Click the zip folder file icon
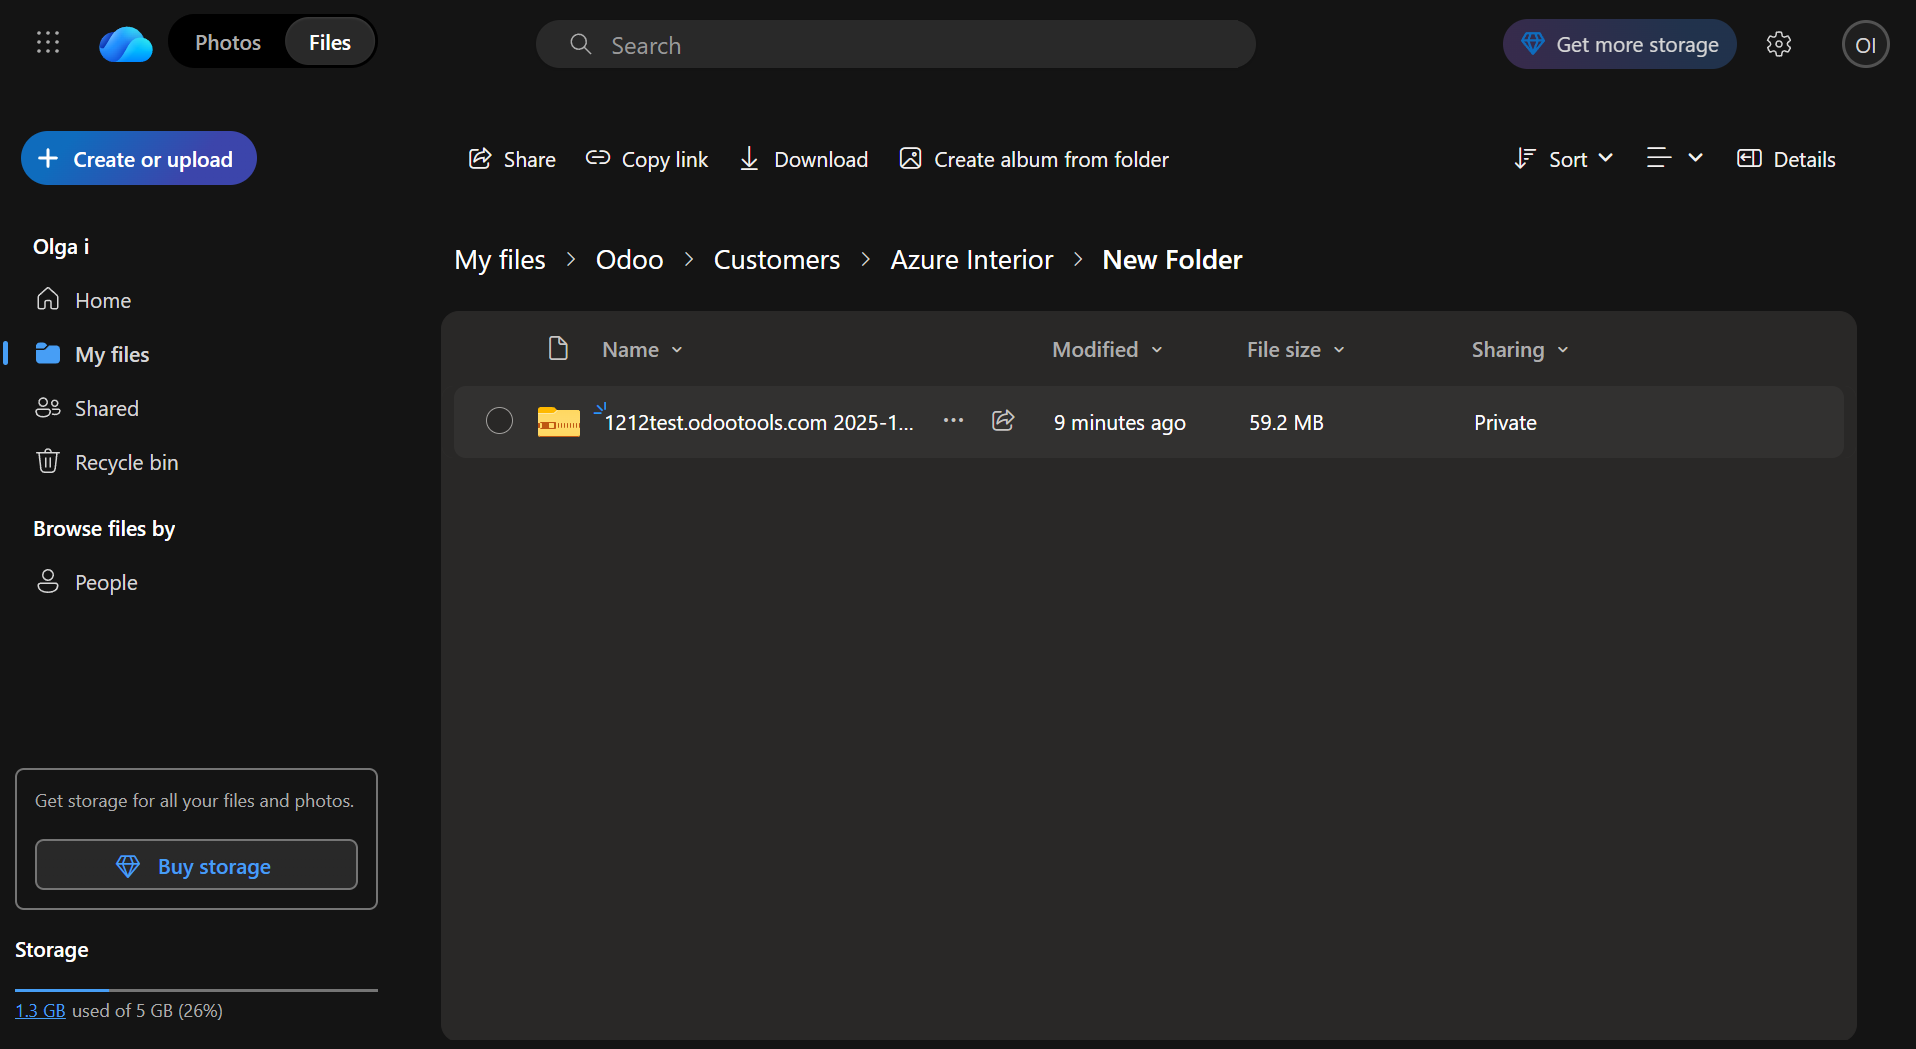This screenshot has width=1916, height=1049. click(x=558, y=422)
